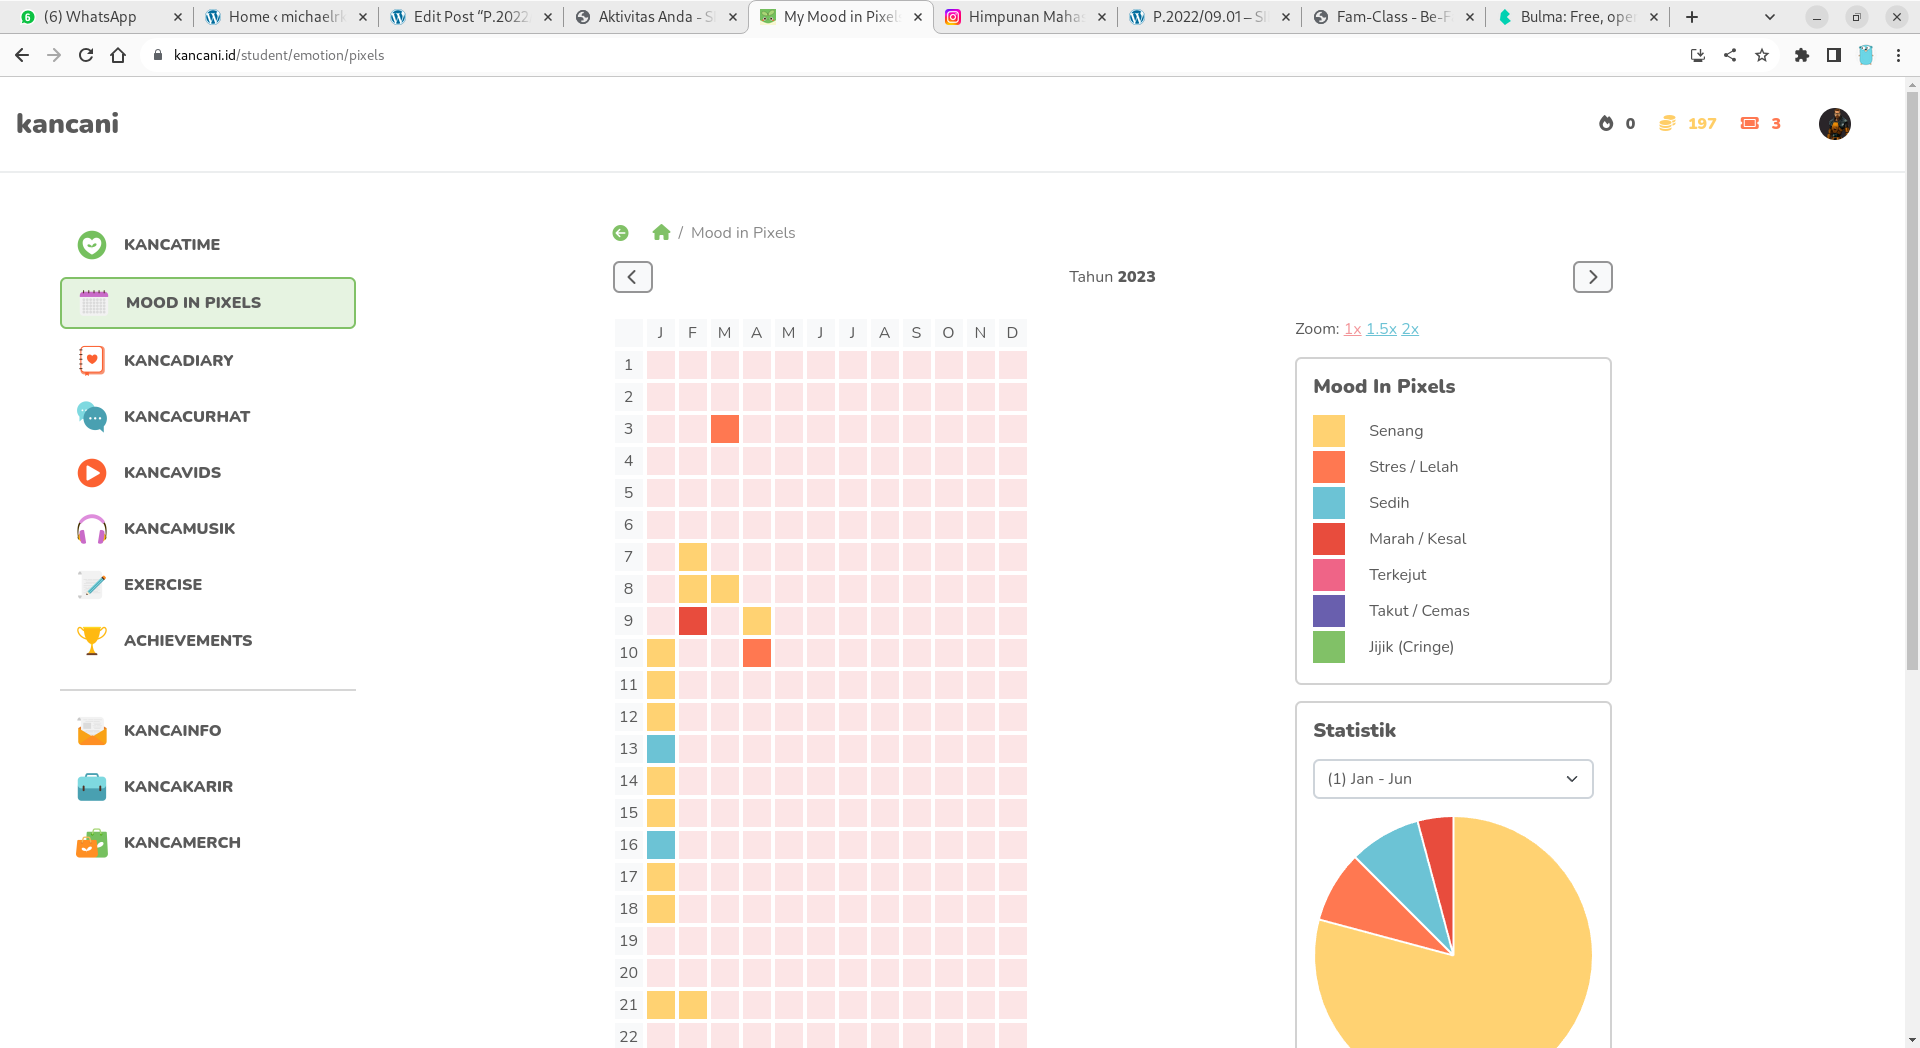Open Kancamusik headphones icon
Image resolution: width=1920 pixels, height=1048 pixels.
pos(92,529)
